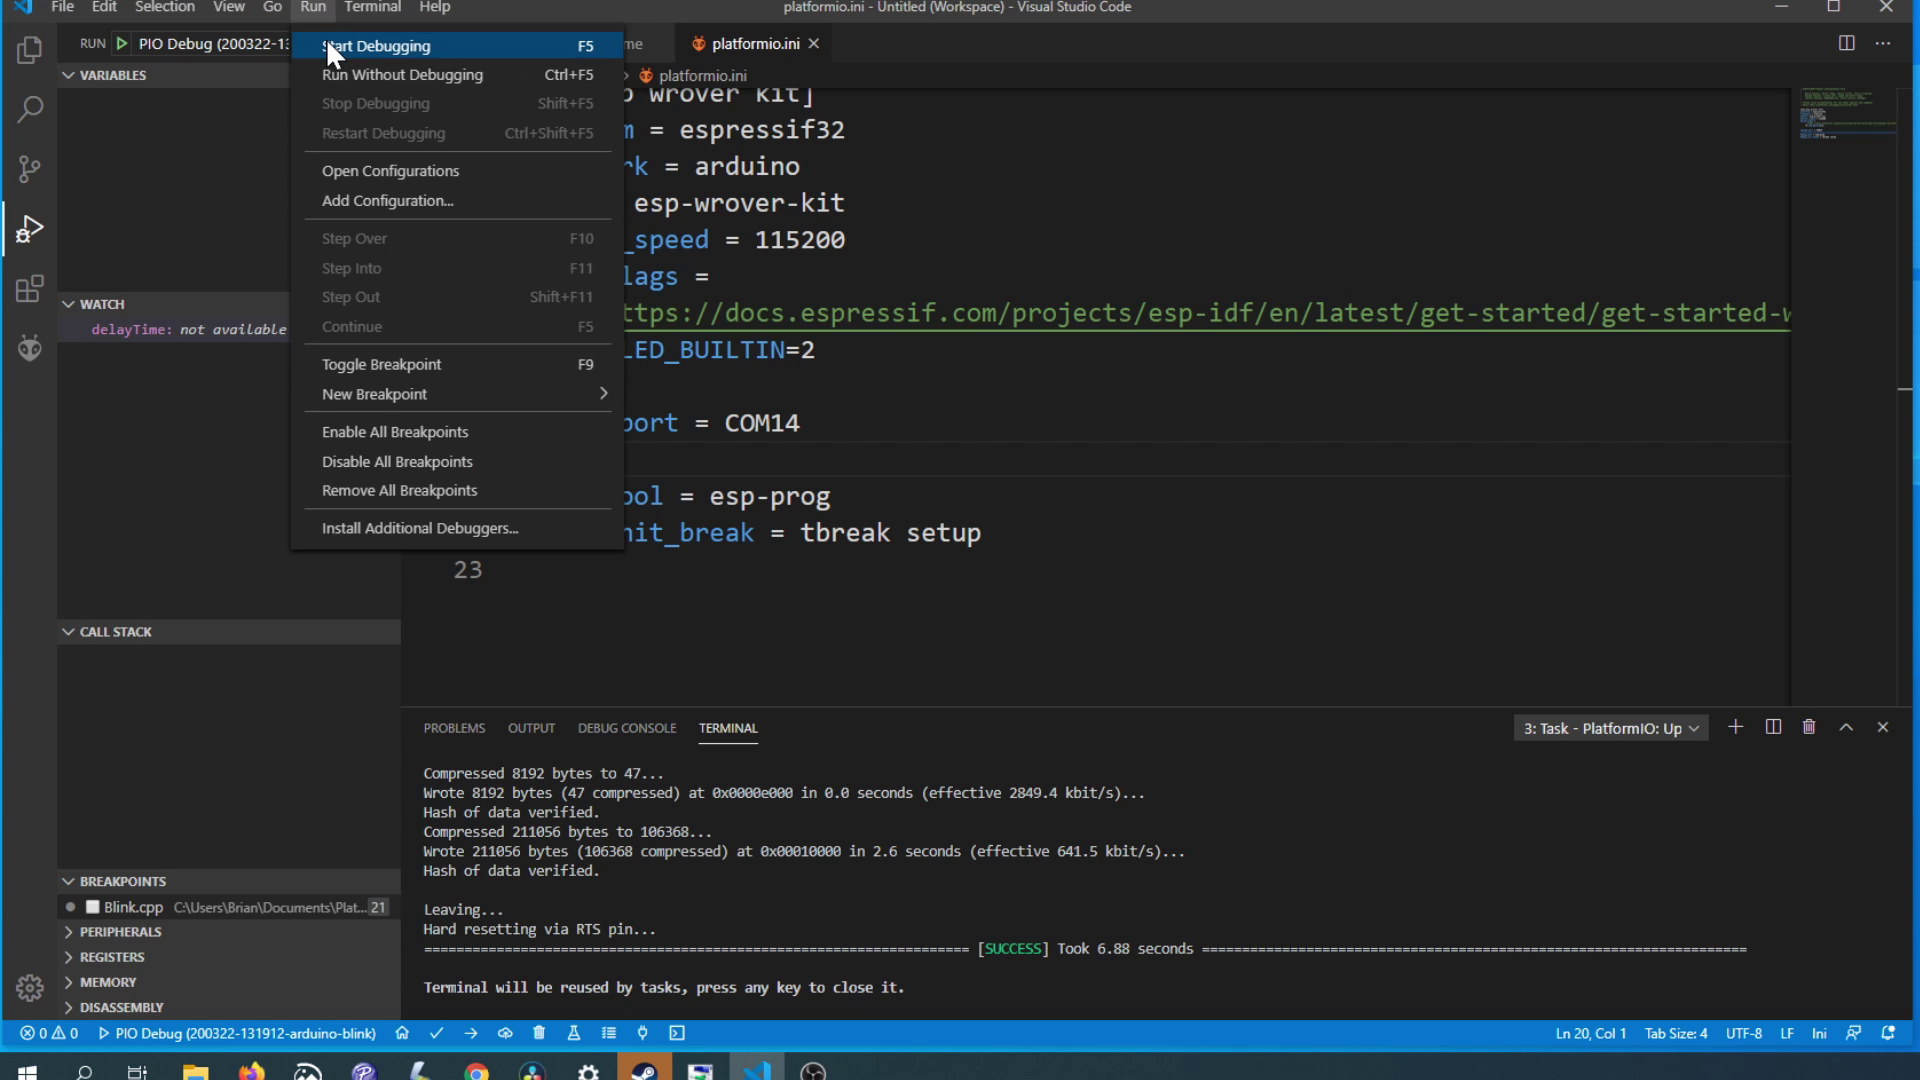The width and height of the screenshot is (1920, 1080).
Task: Open the terminal selector dropdown
Action: 1611,728
